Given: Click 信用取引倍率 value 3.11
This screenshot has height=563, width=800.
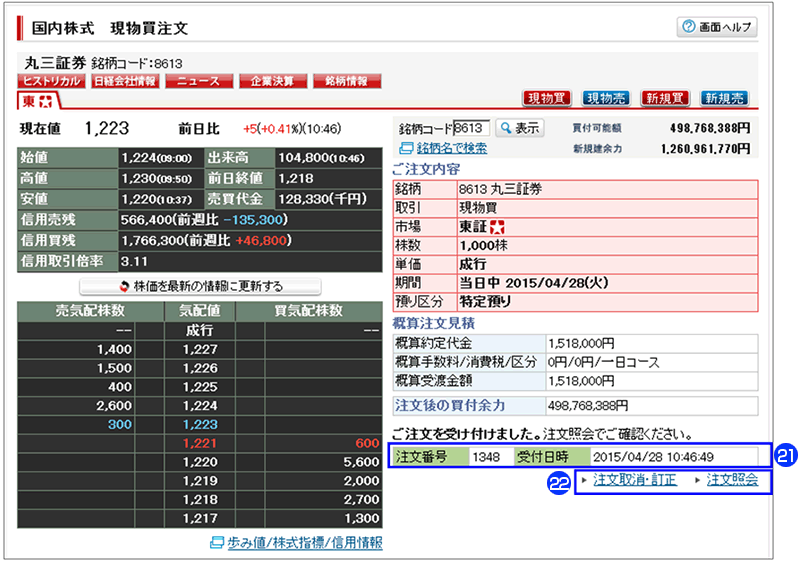Looking at the screenshot, I should click(x=134, y=261).
